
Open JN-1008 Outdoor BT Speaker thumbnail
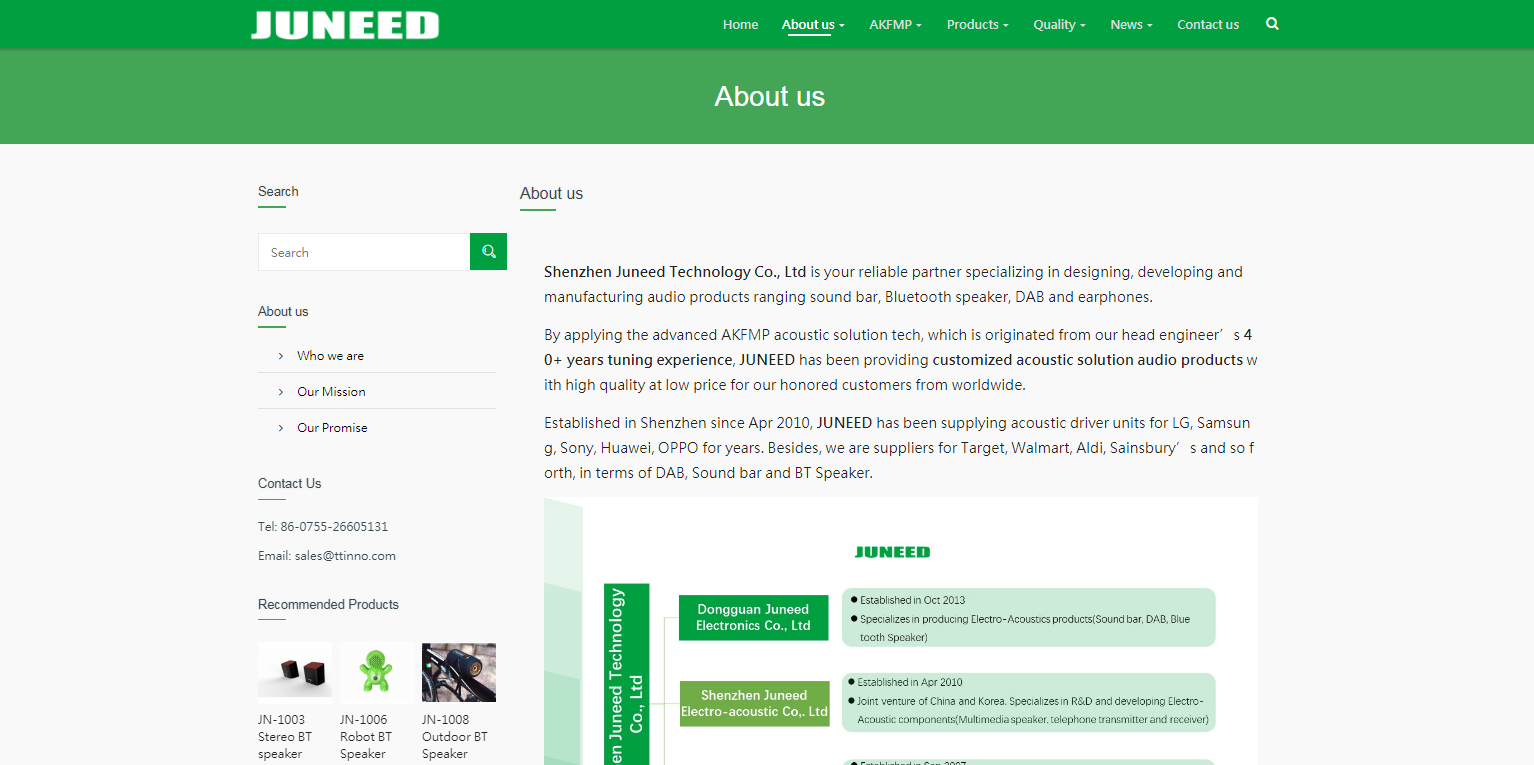point(459,672)
